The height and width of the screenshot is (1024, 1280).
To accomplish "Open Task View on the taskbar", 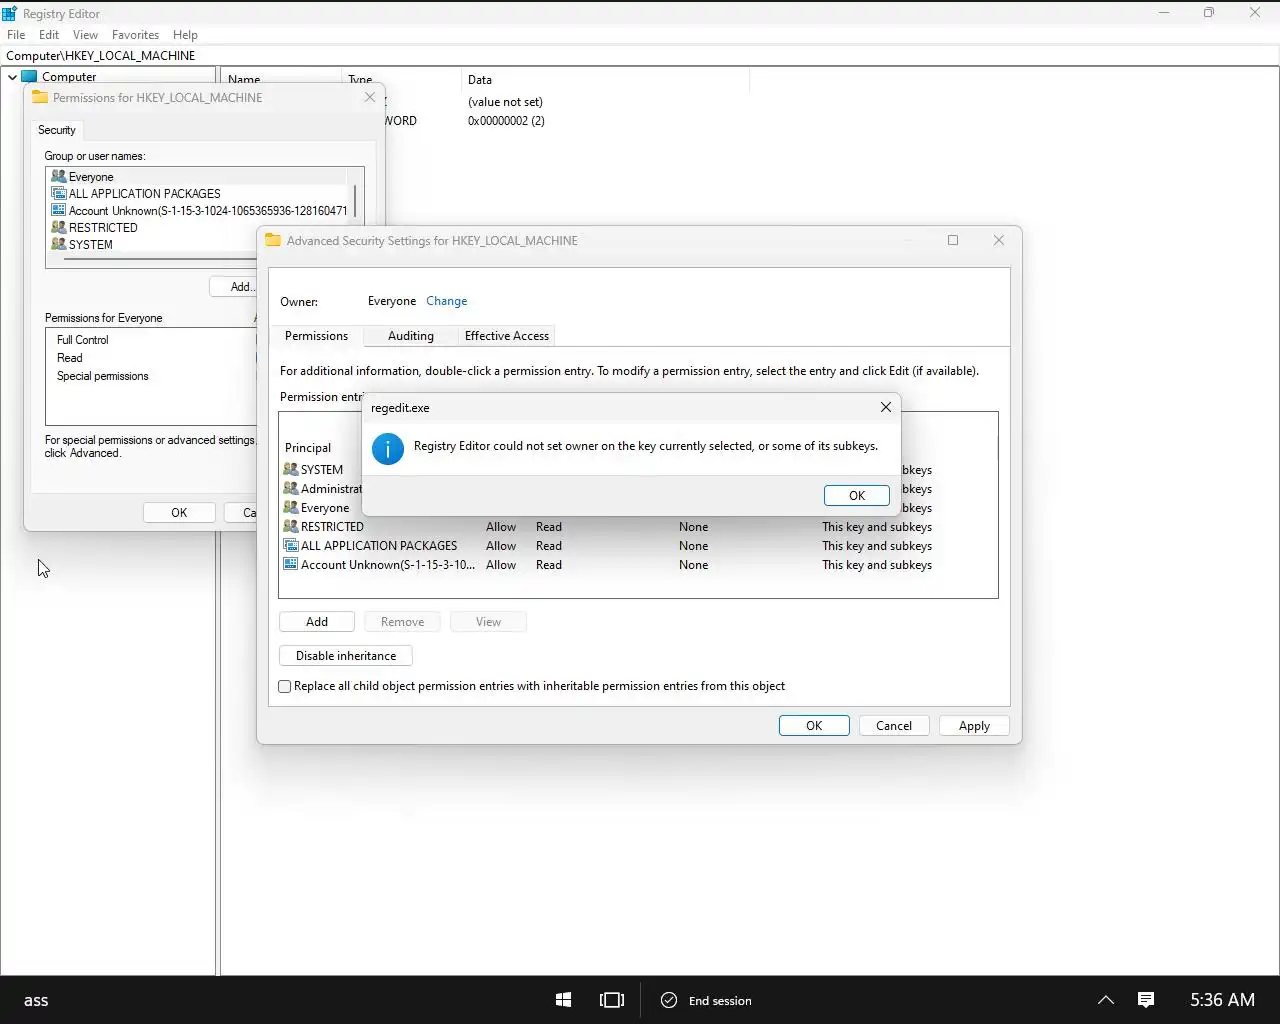I will [x=611, y=1000].
